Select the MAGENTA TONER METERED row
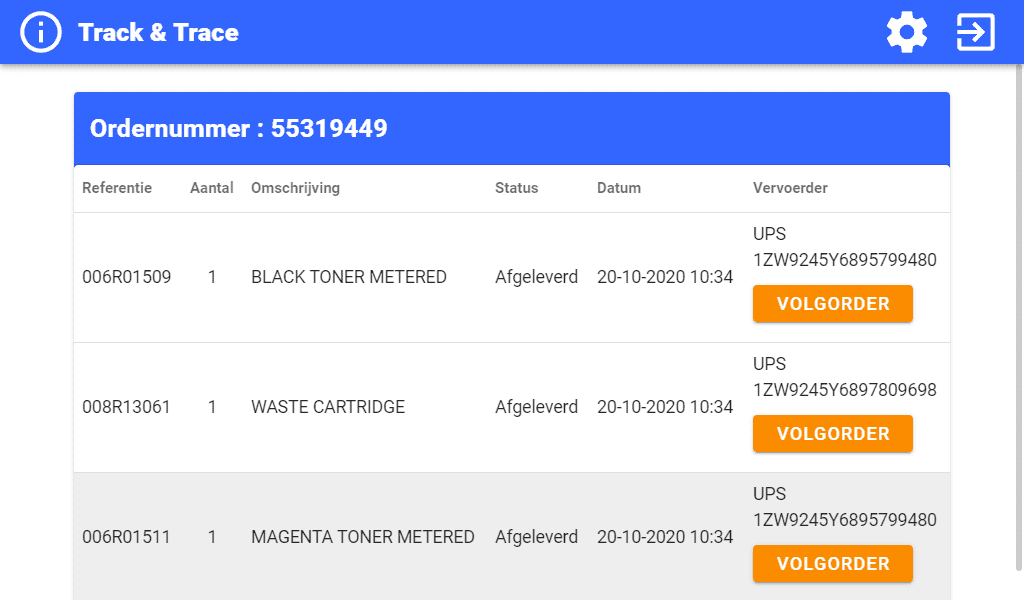 (512, 537)
